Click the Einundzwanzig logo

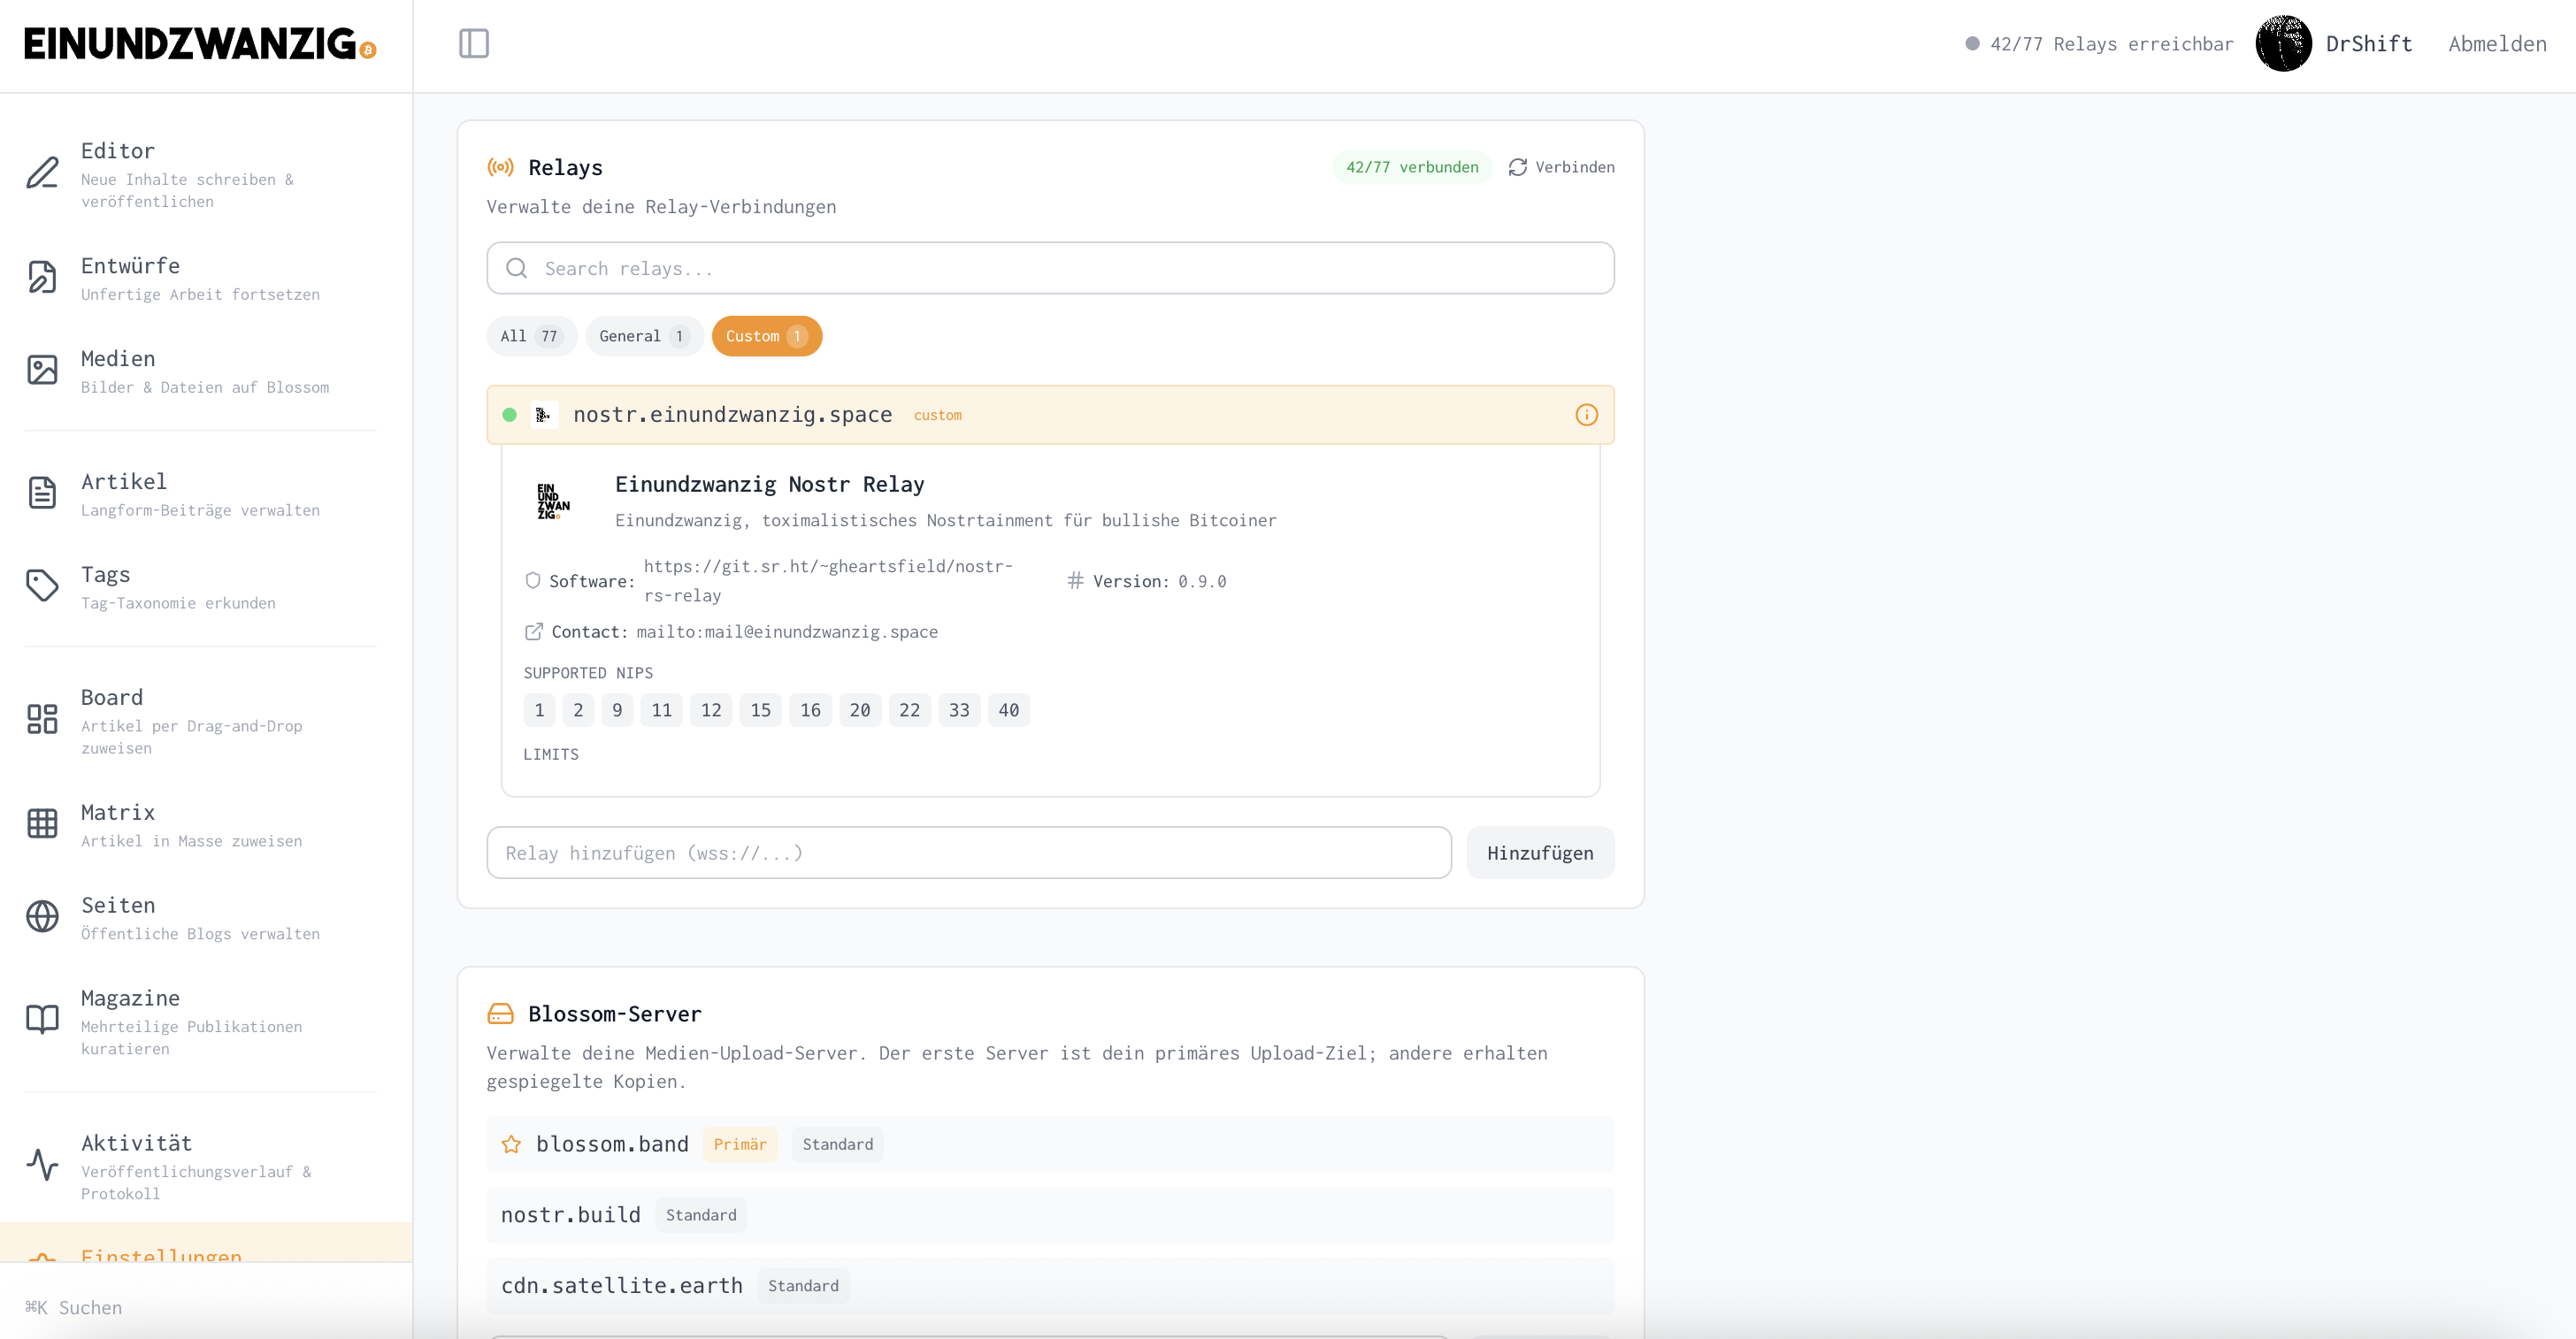[200, 44]
